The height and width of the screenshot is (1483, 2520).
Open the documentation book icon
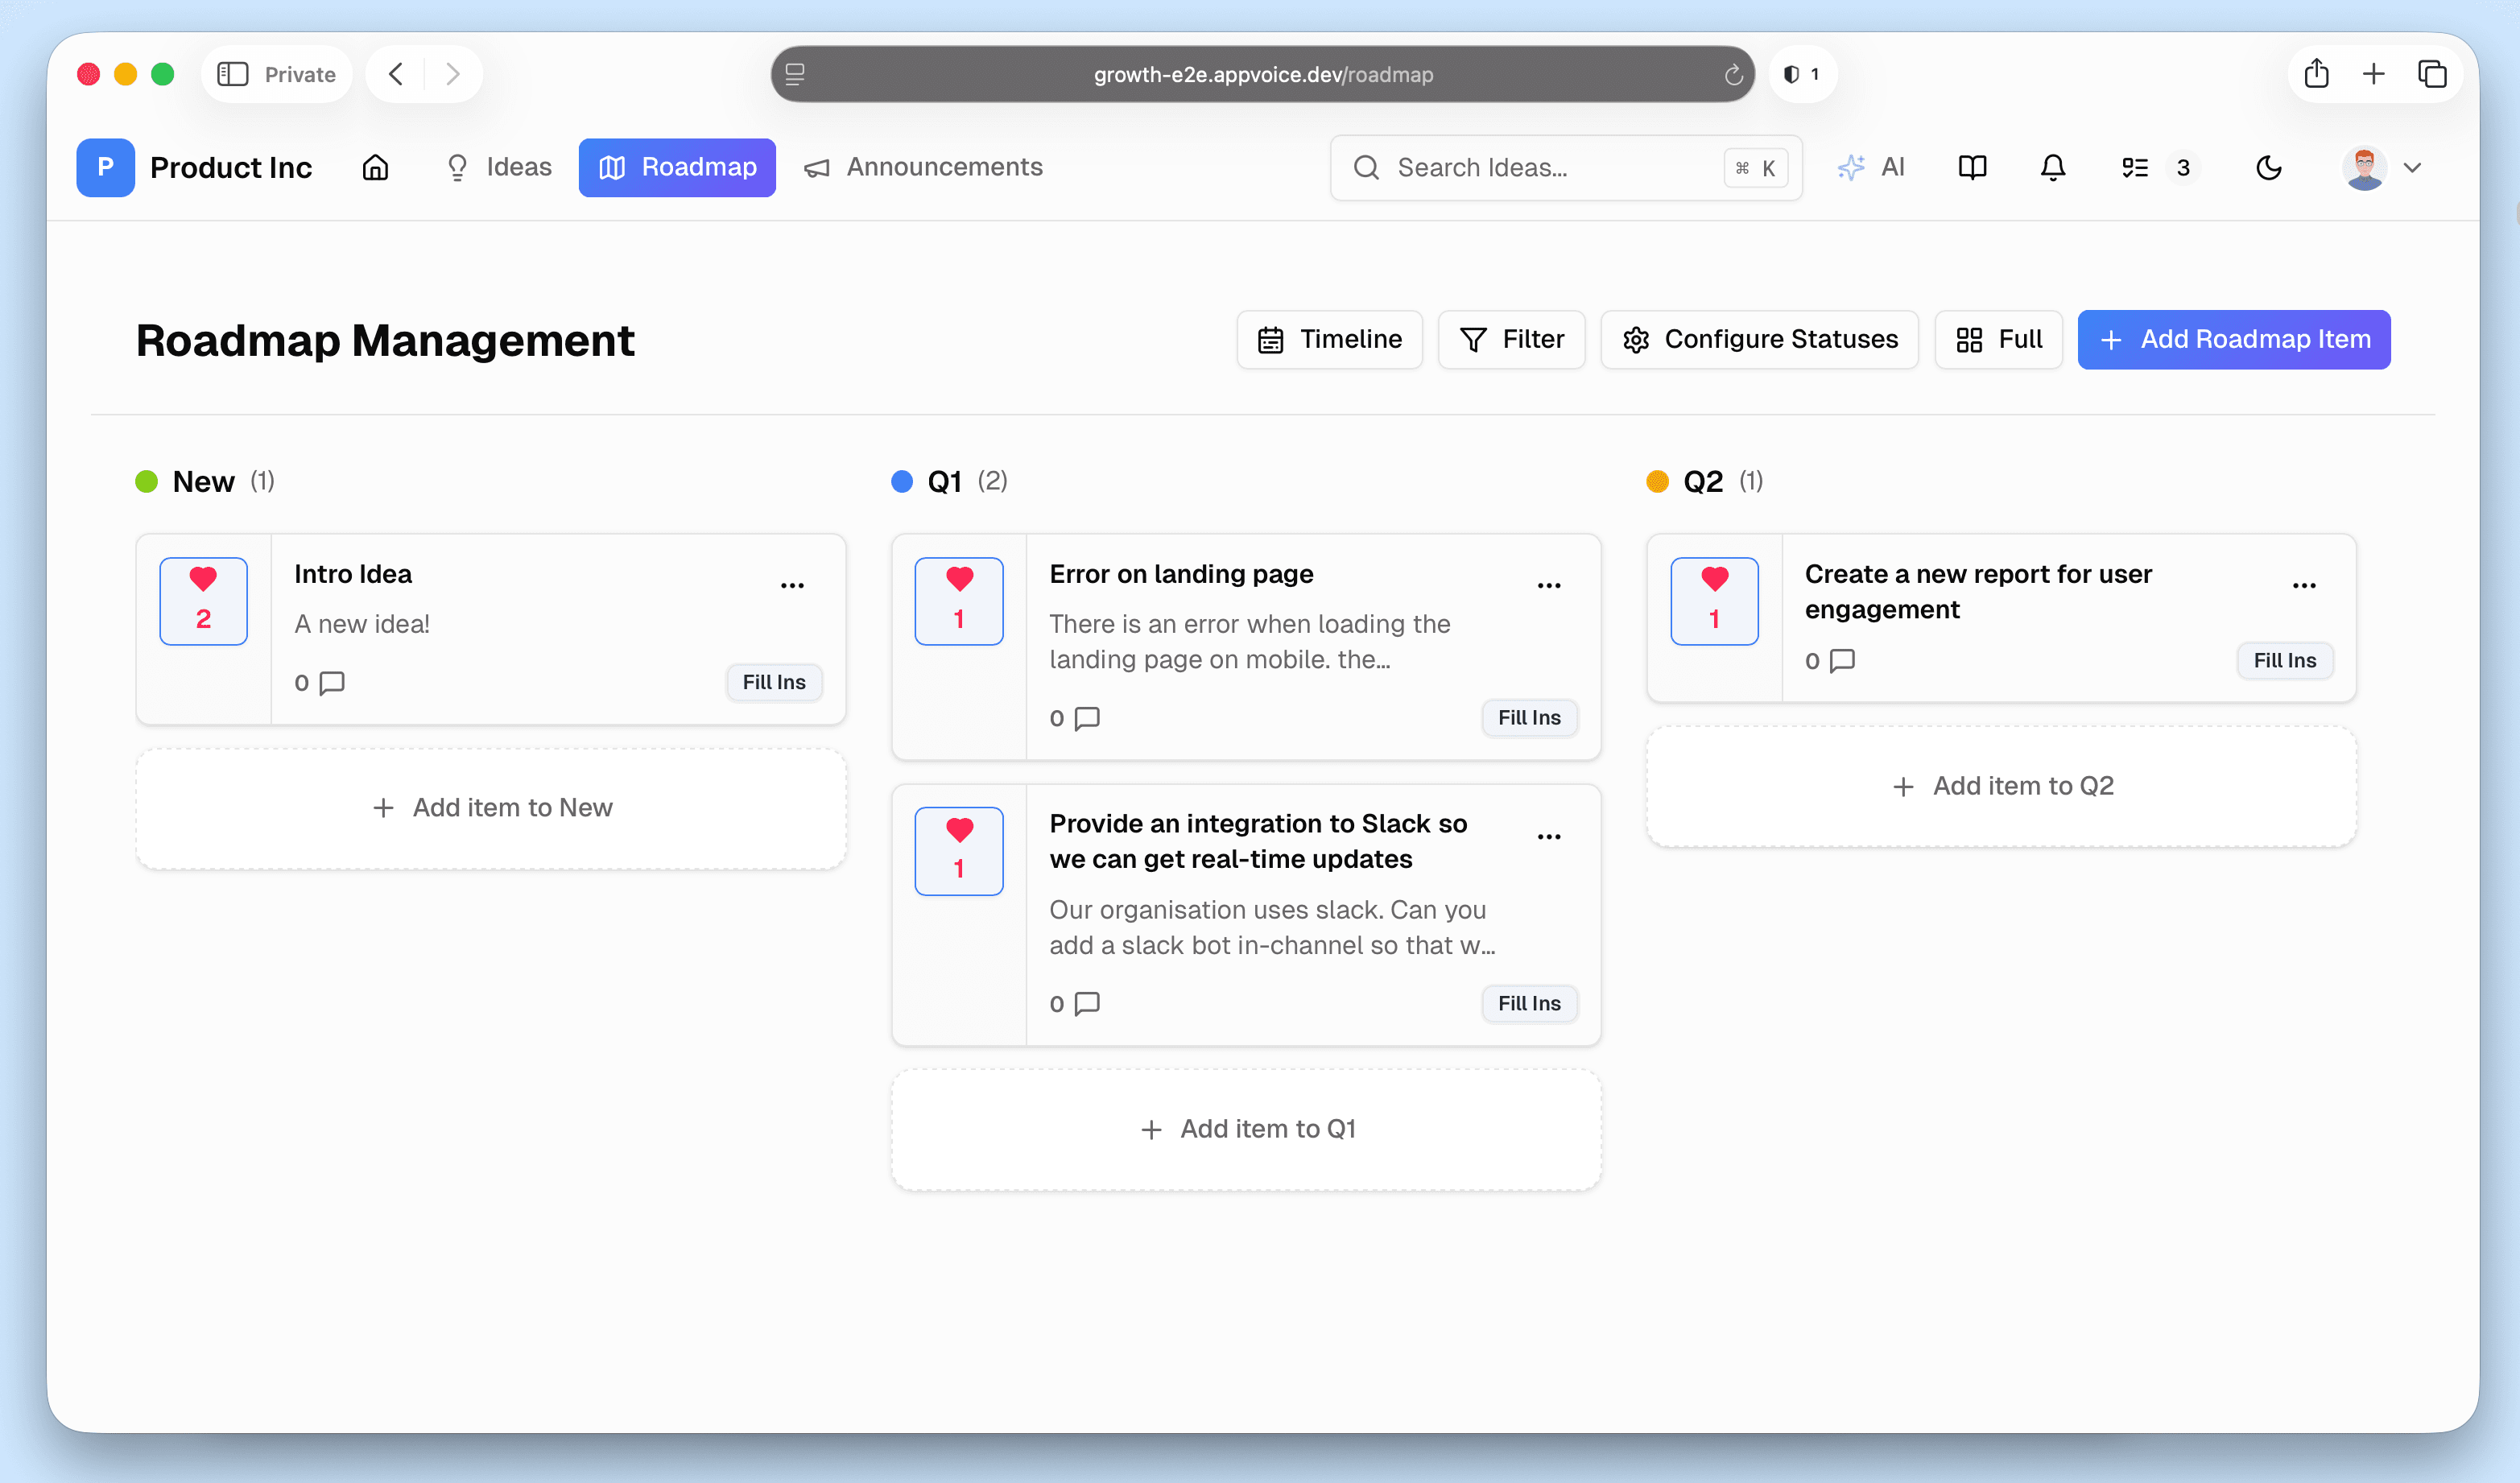(x=1971, y=167)
